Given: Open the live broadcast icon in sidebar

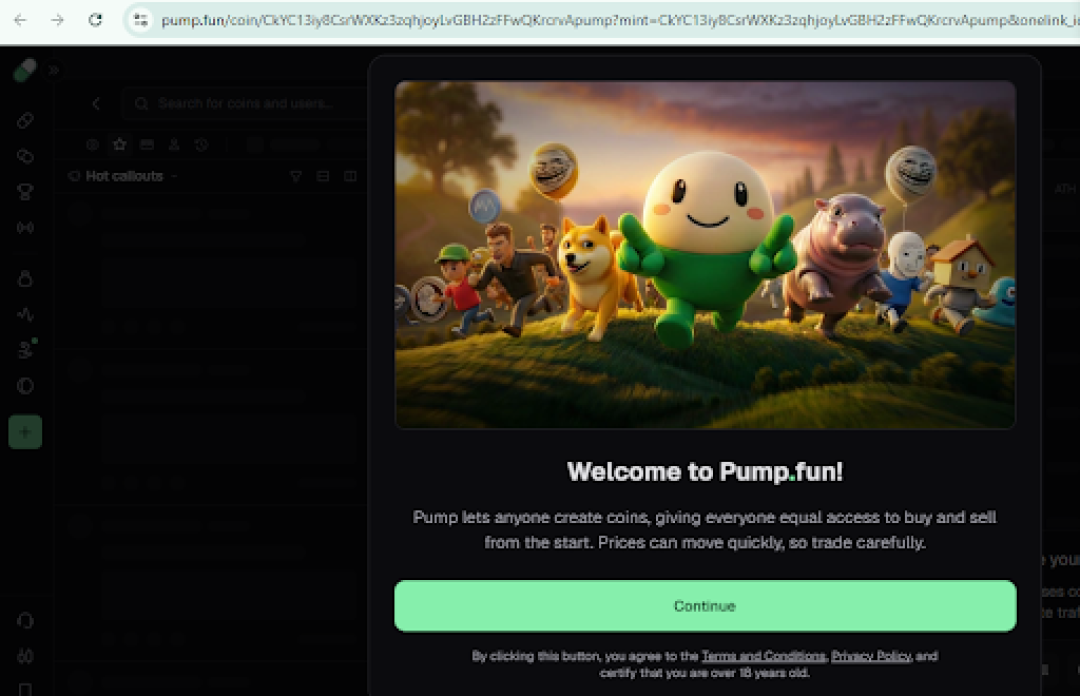Looking at the screenshot, I should coord(25,227).
